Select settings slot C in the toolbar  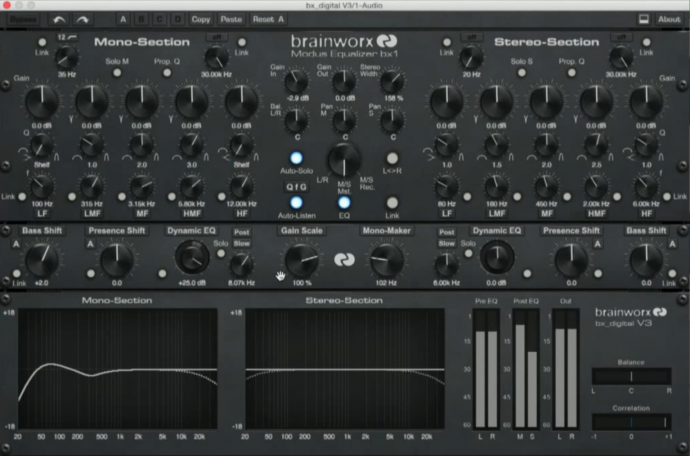point(159,19)
